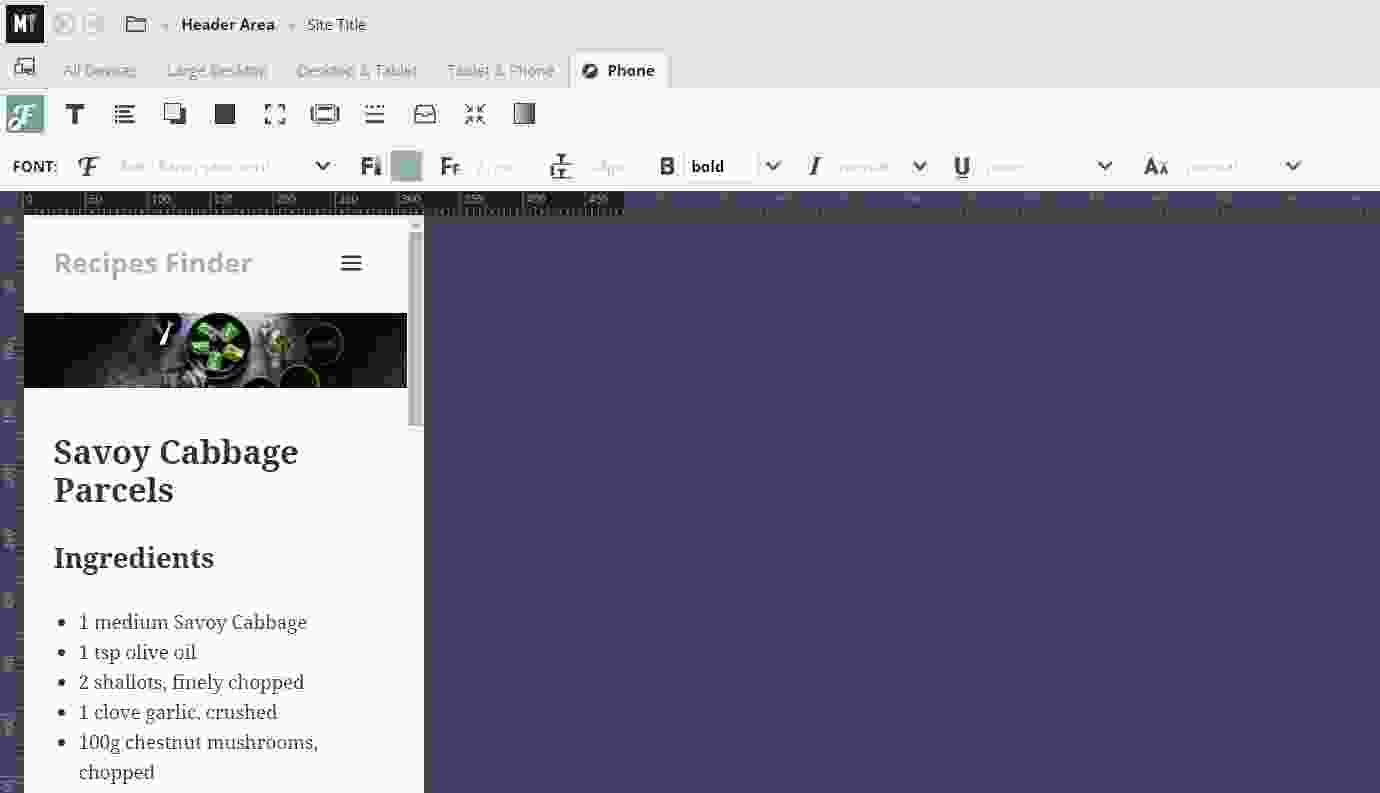Screen dimensions: 1380x793
Task: Click the Header Area breadcrumb
Action: coord(228,24)
